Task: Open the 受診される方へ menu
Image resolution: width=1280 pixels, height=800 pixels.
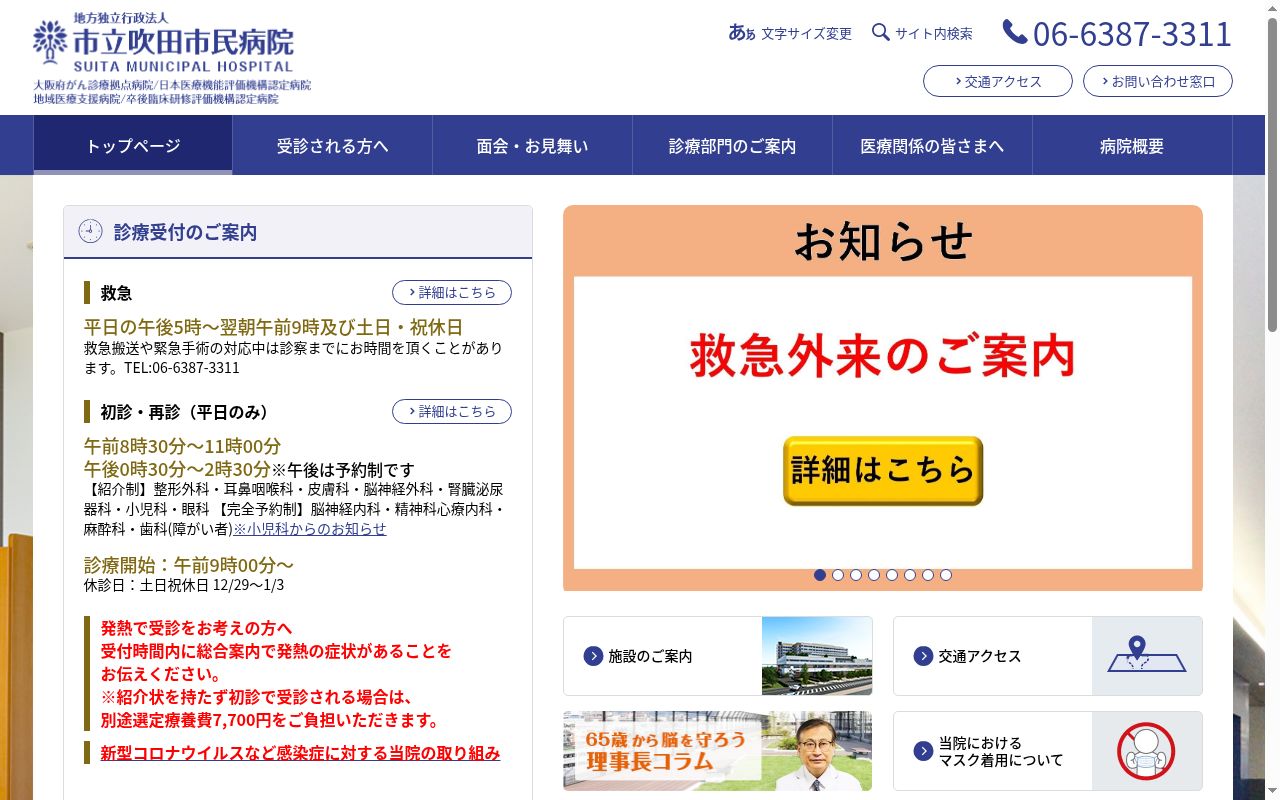Action: [333, 145]
